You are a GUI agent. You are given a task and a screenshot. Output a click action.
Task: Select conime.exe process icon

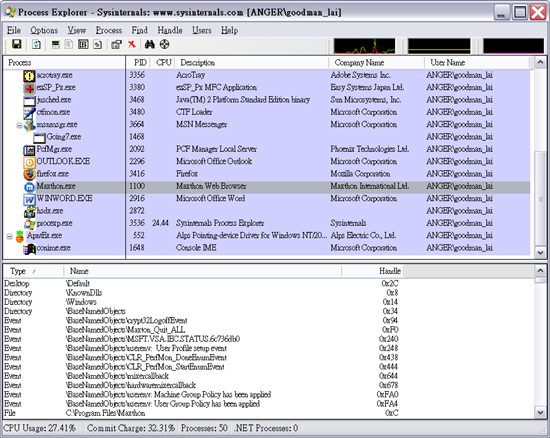pyautogui.click(x=29, y=249)
